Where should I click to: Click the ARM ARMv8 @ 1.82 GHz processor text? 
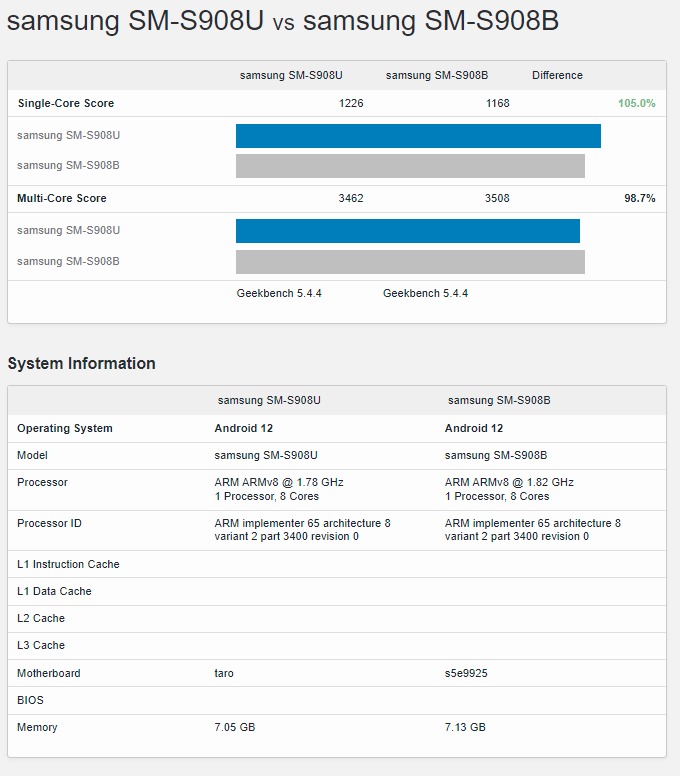[x=509, y=483]
